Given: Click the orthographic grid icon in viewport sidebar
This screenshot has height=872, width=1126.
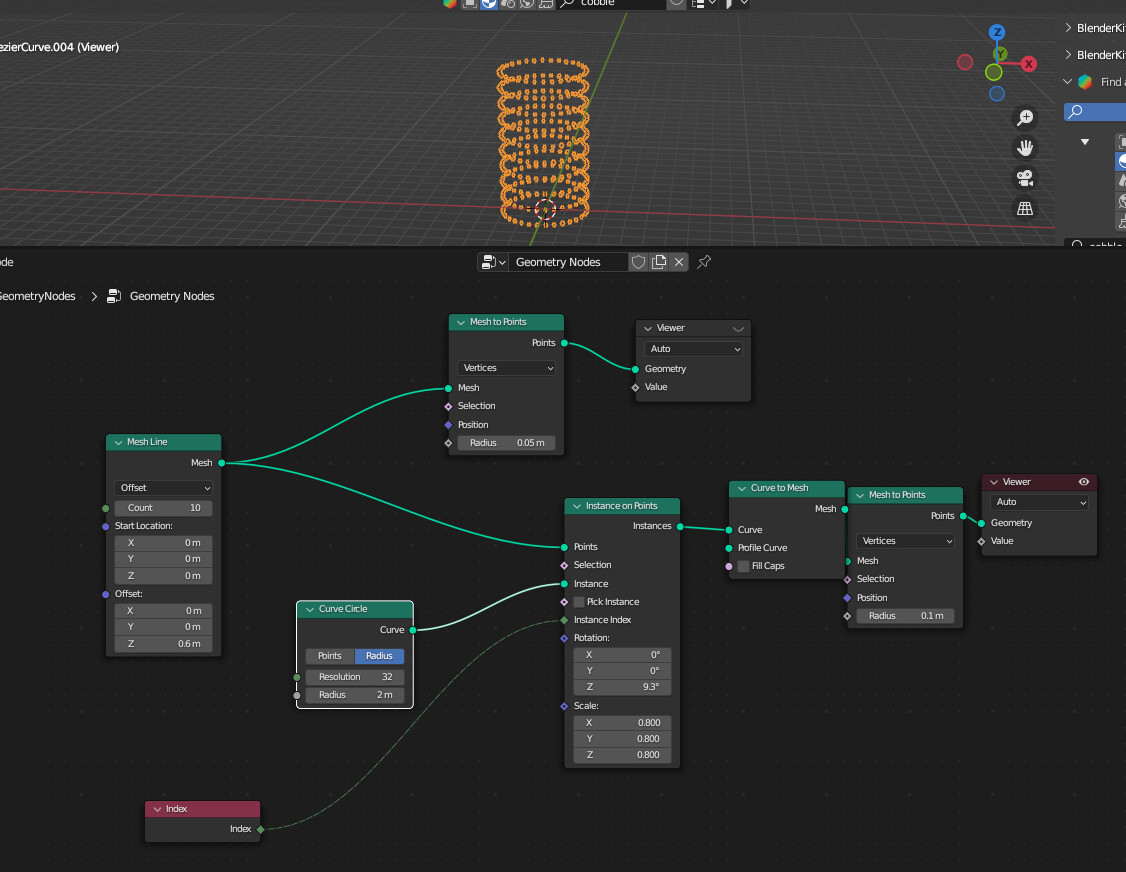Looking at the screenshot, I should (x=1024, y=208).
